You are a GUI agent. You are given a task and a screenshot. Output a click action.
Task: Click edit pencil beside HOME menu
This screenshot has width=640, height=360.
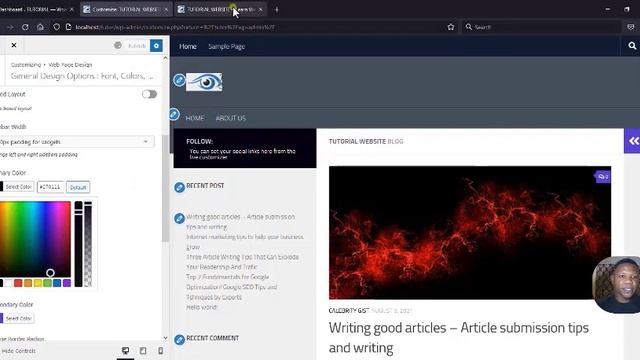174,114
